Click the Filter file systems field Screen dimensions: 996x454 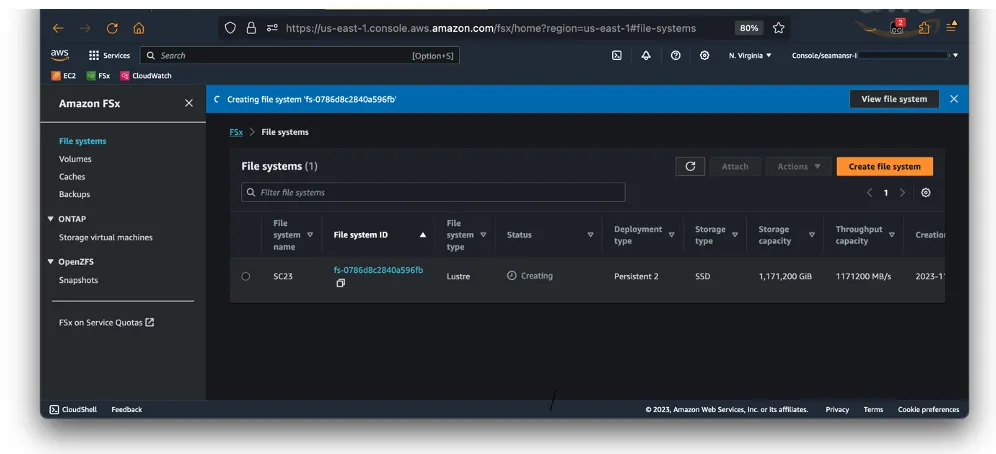(433, 192)
